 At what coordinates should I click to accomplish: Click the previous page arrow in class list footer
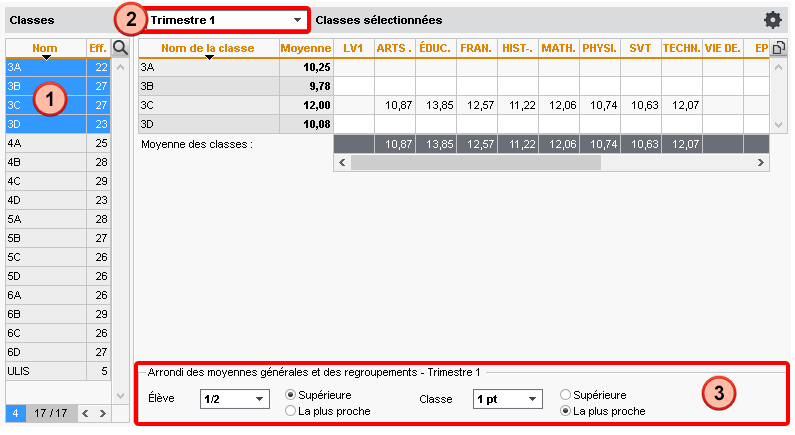85,412
